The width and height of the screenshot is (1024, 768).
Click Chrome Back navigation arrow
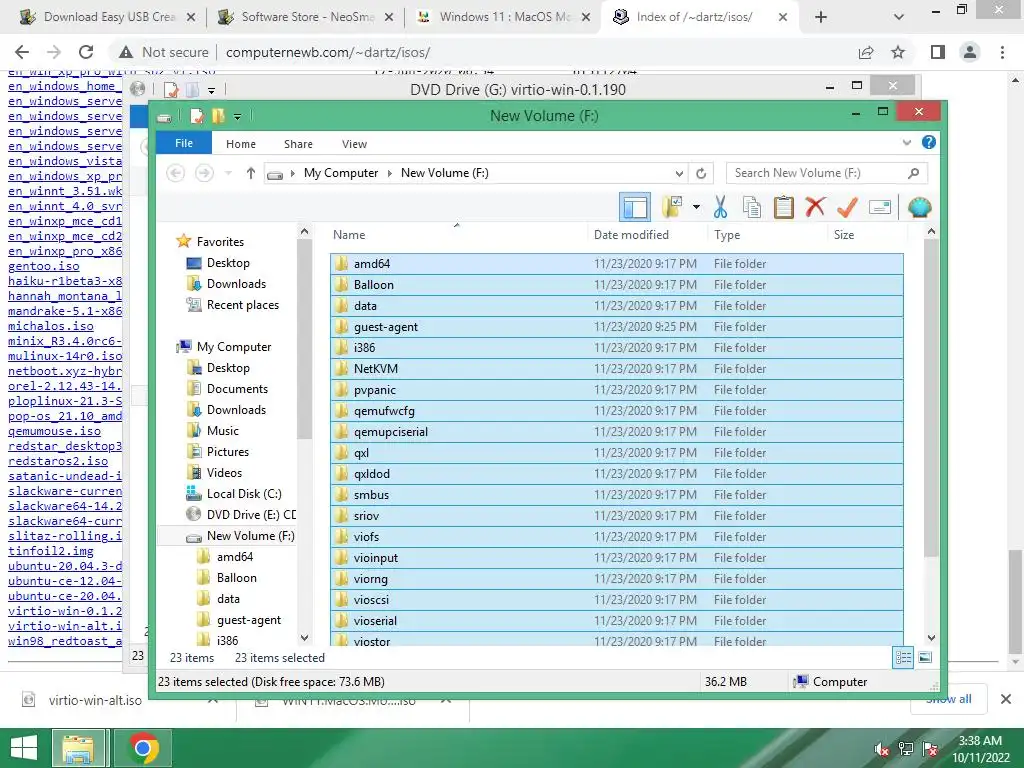[22, 52]
